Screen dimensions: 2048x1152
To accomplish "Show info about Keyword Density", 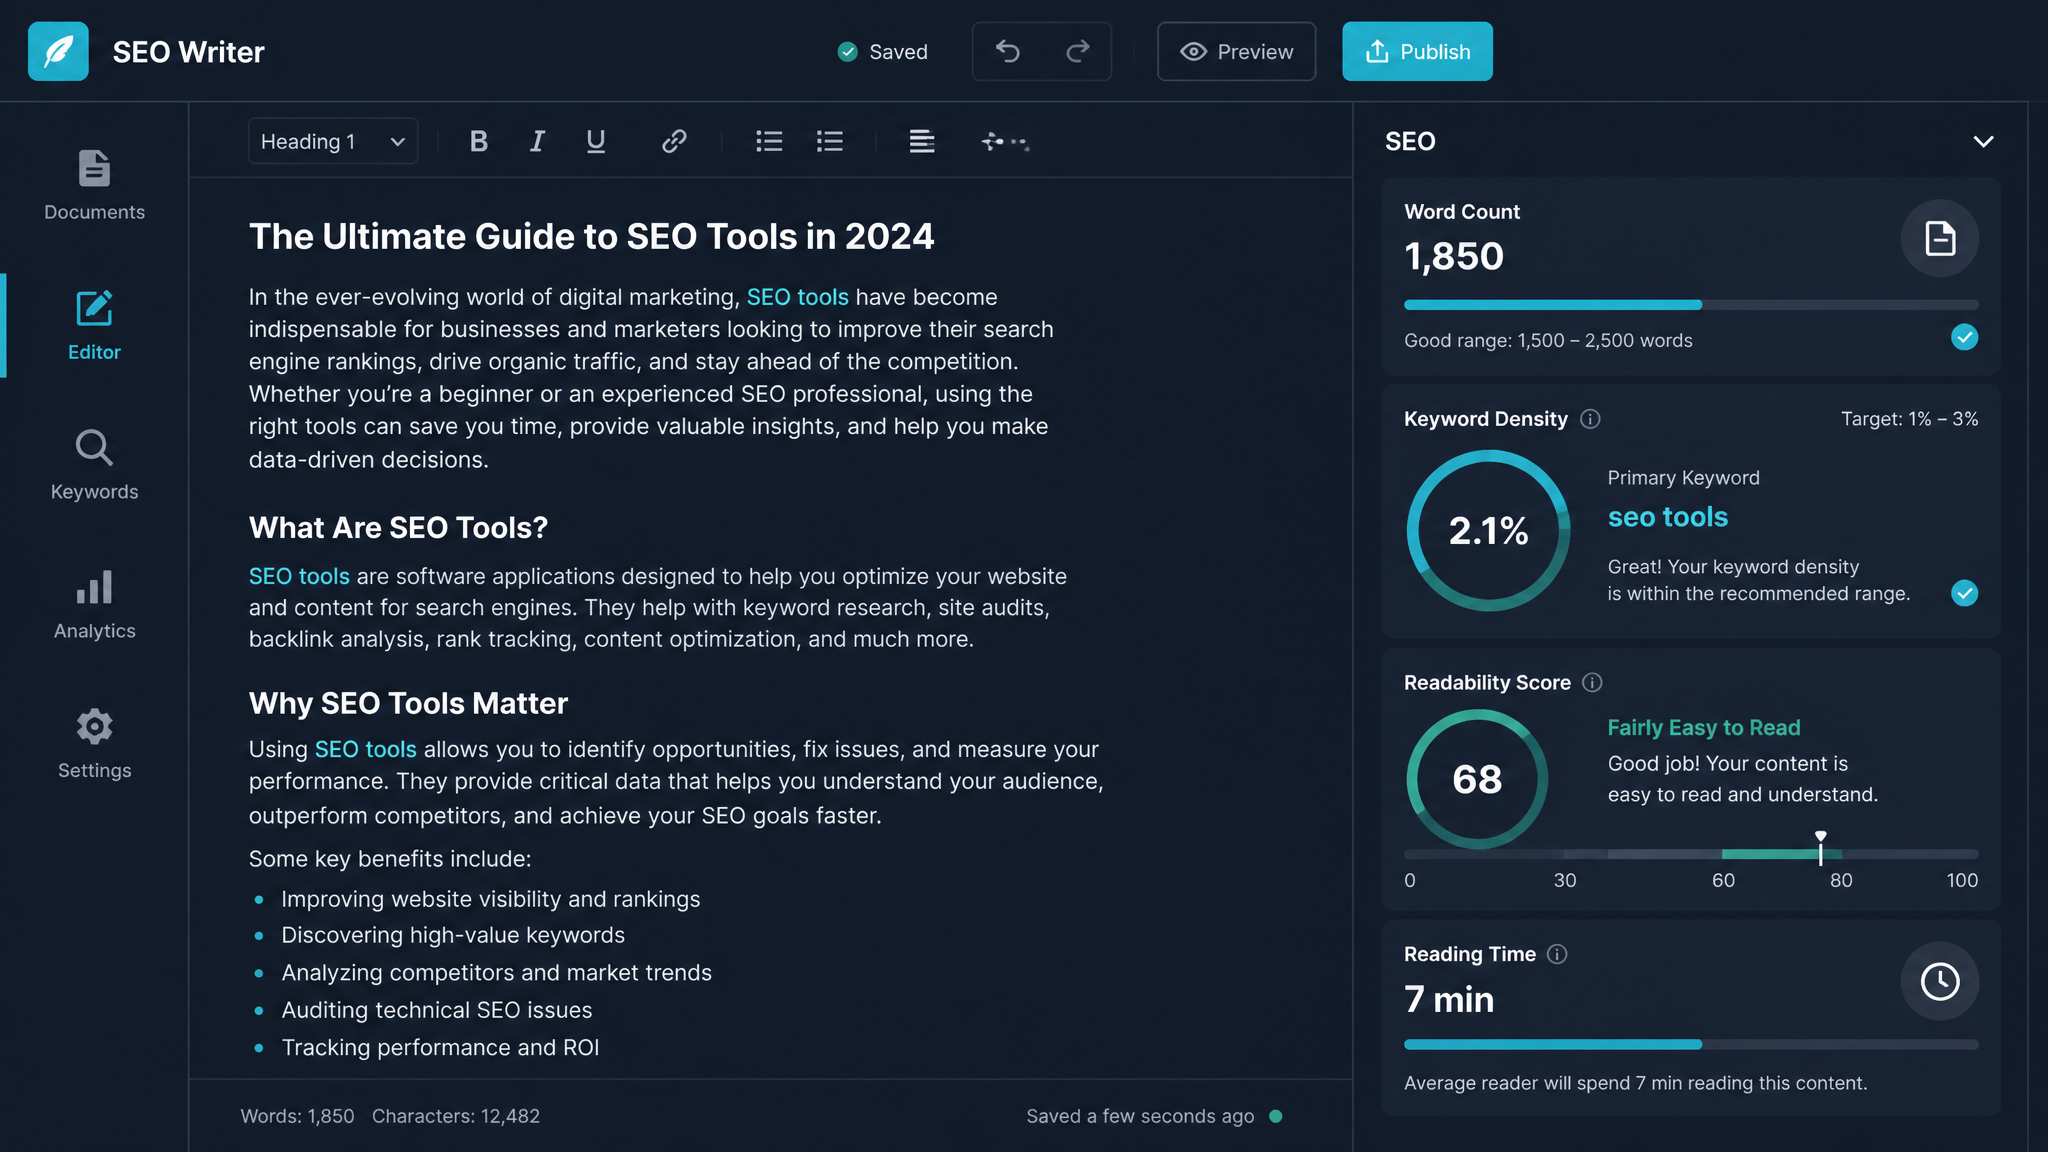I will click(x=1590, y=419).
